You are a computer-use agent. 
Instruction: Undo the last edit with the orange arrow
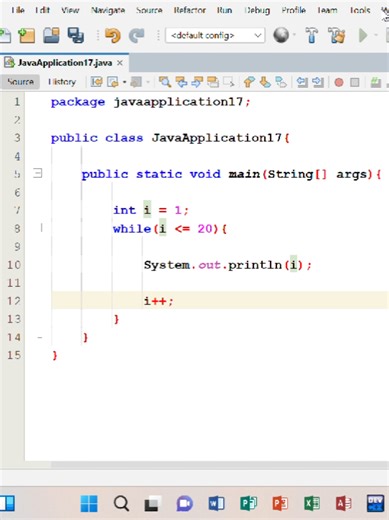113,35
